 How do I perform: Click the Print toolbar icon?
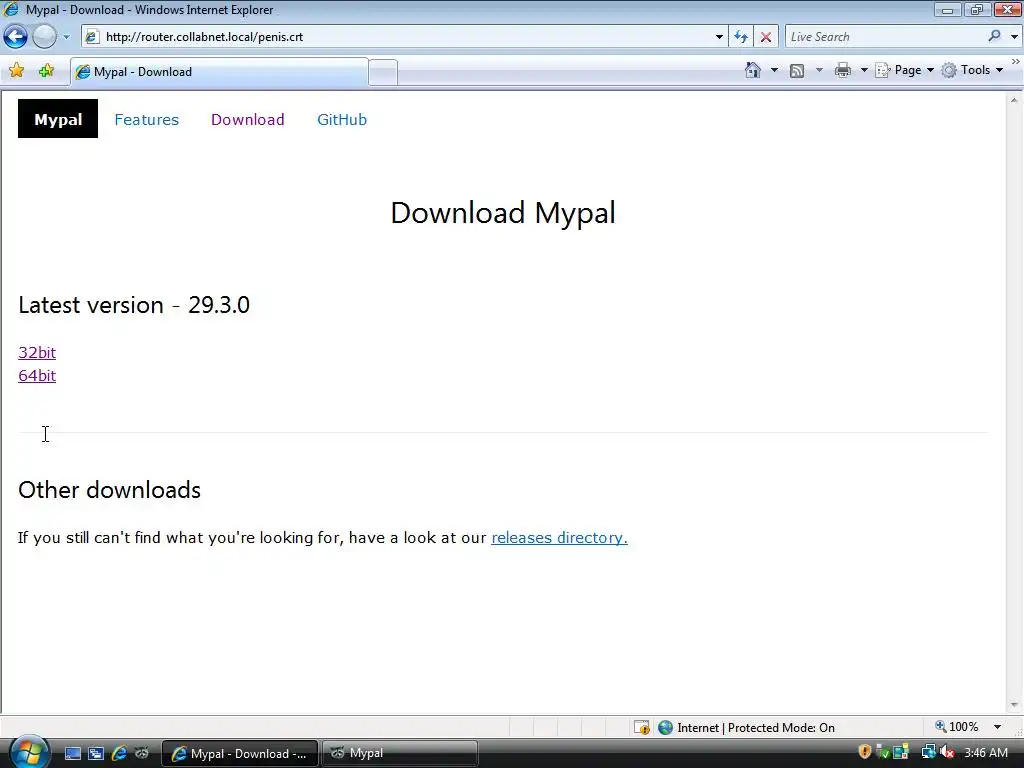coord(843,70)
